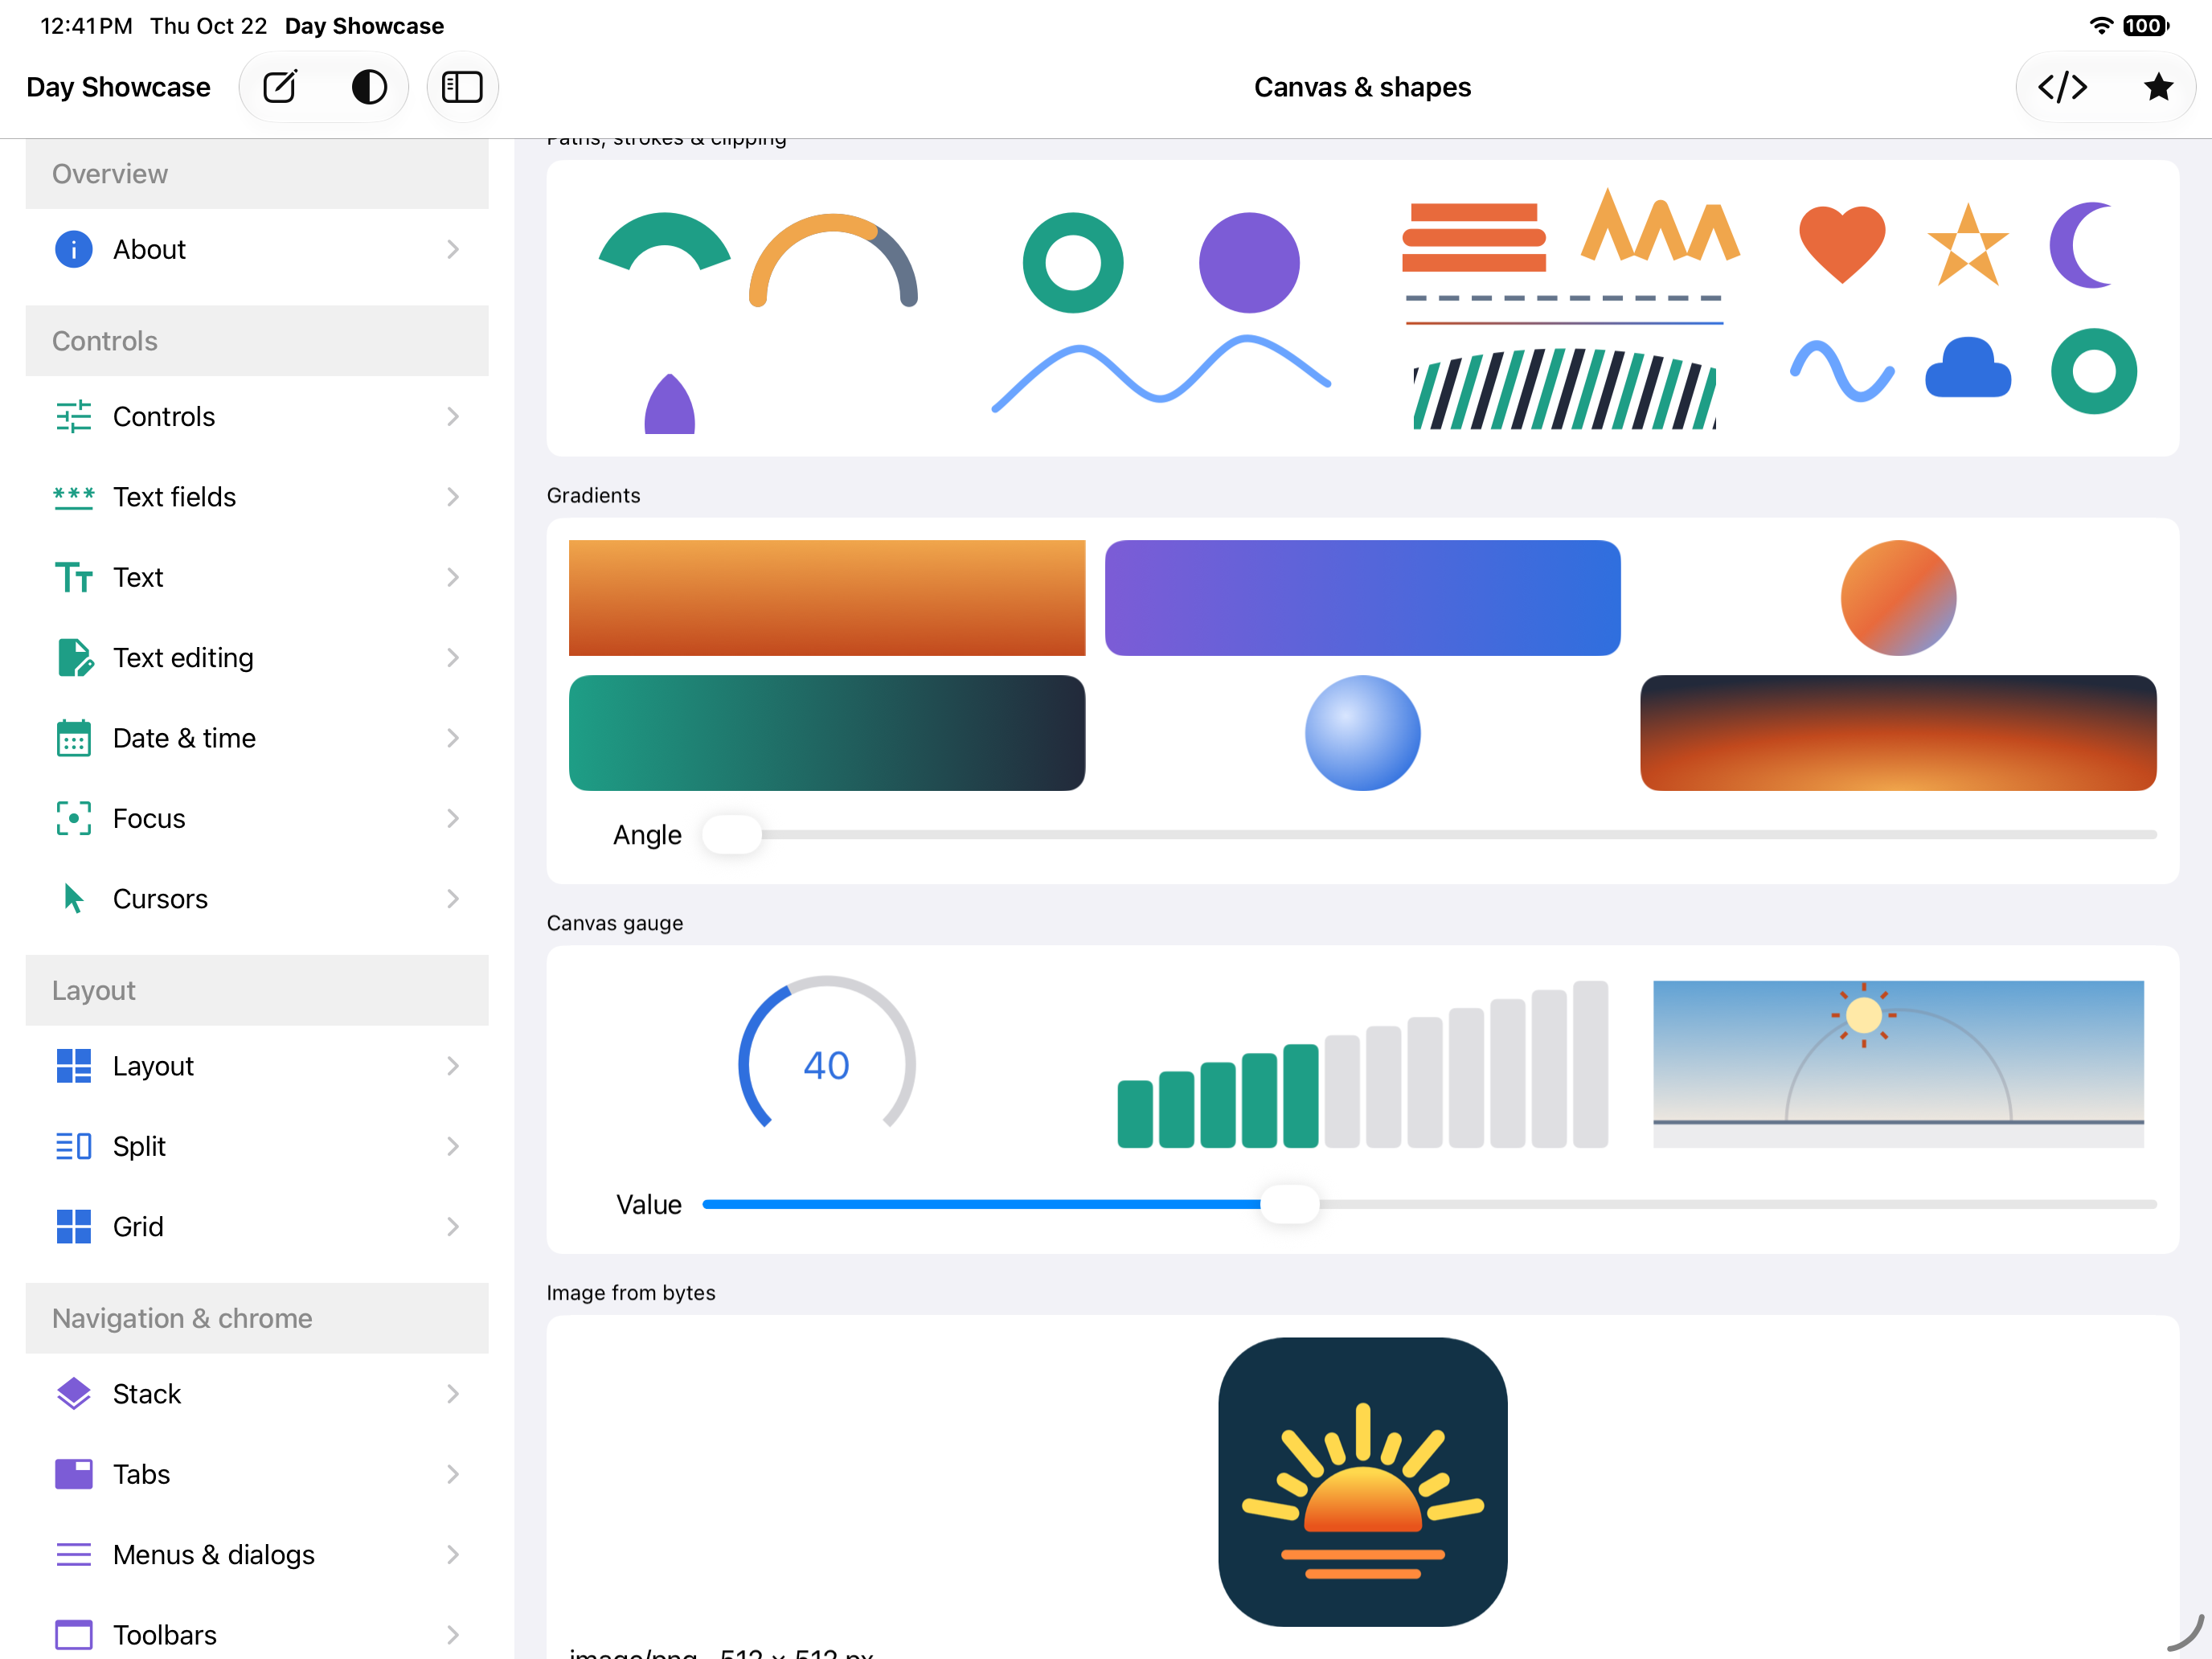Select the Focus target icon
Viewport: 2212px width, 1659px height.
point(74,818)
